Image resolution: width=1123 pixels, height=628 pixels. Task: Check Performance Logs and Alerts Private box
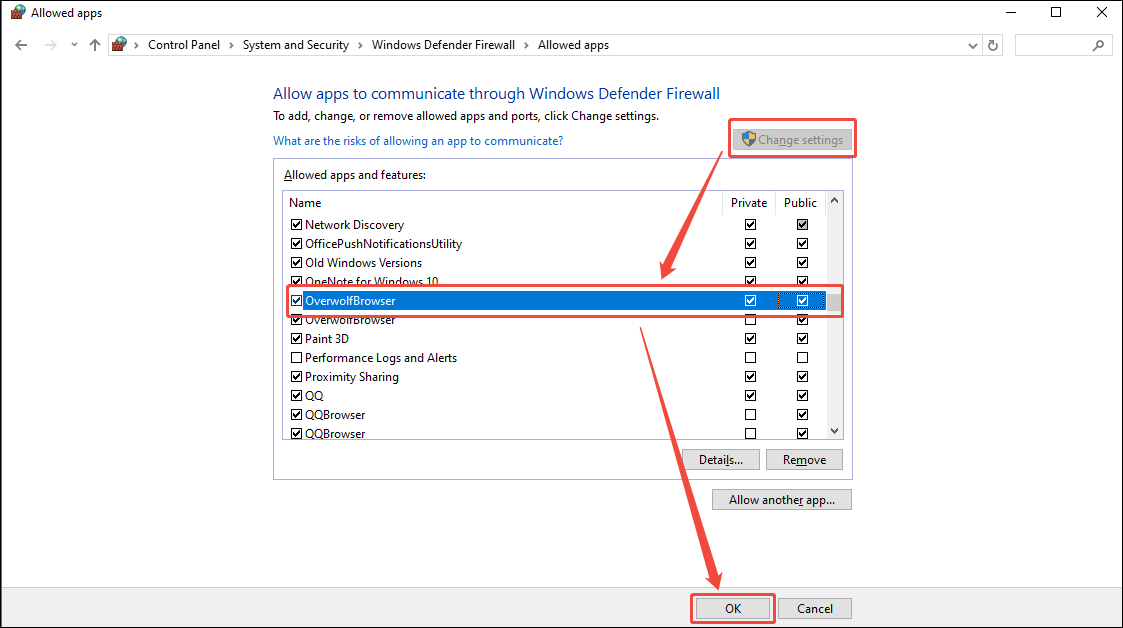coord(751,357)
